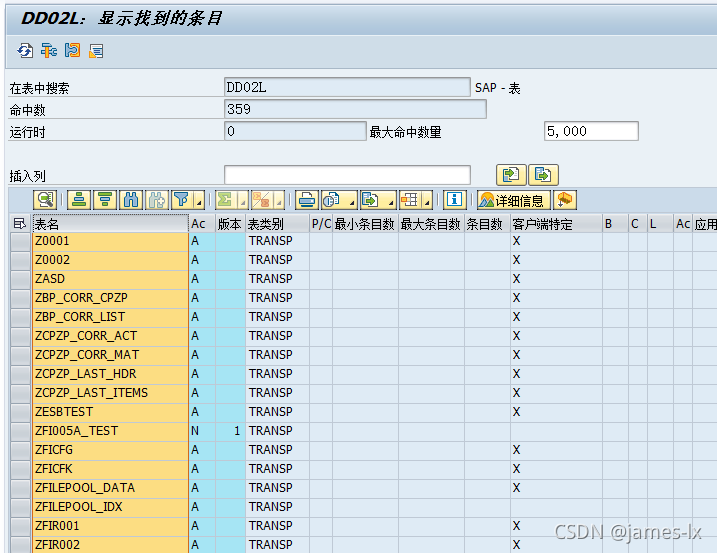This screenshot has height=553, width=717.
Task: Select the row marker for ZASD
Action: 21,279
